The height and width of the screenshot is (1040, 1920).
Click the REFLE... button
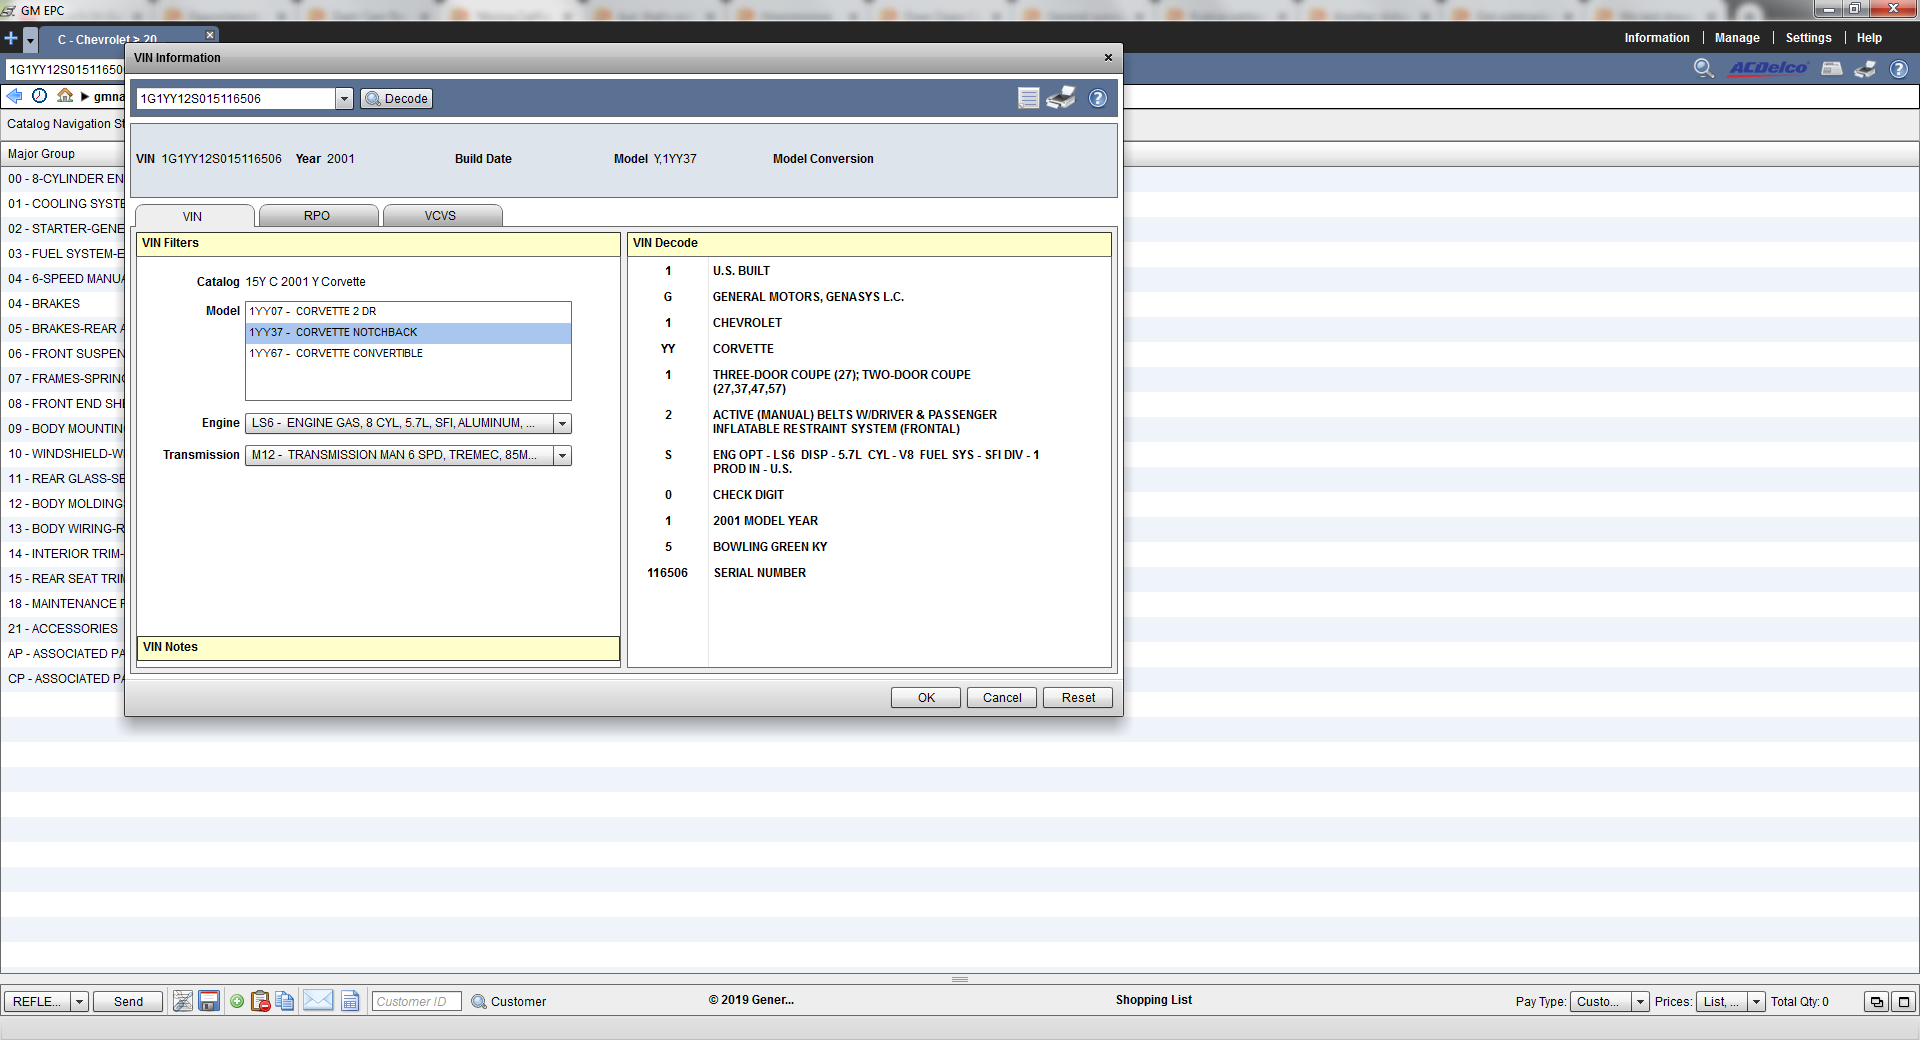pyautogui.click(x=37, y=1002)
